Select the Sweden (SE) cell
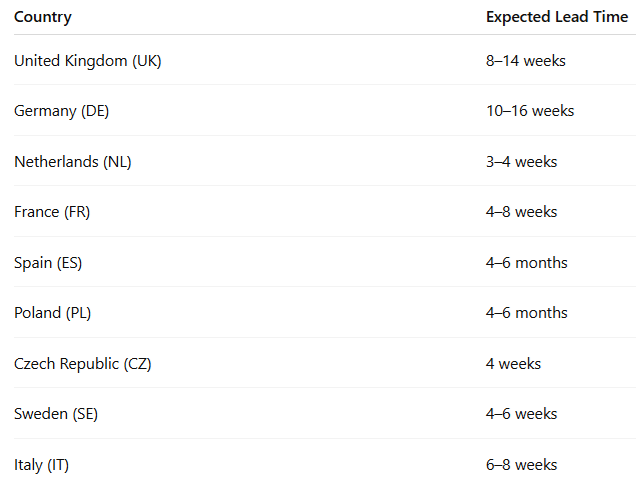 [56, 414]
